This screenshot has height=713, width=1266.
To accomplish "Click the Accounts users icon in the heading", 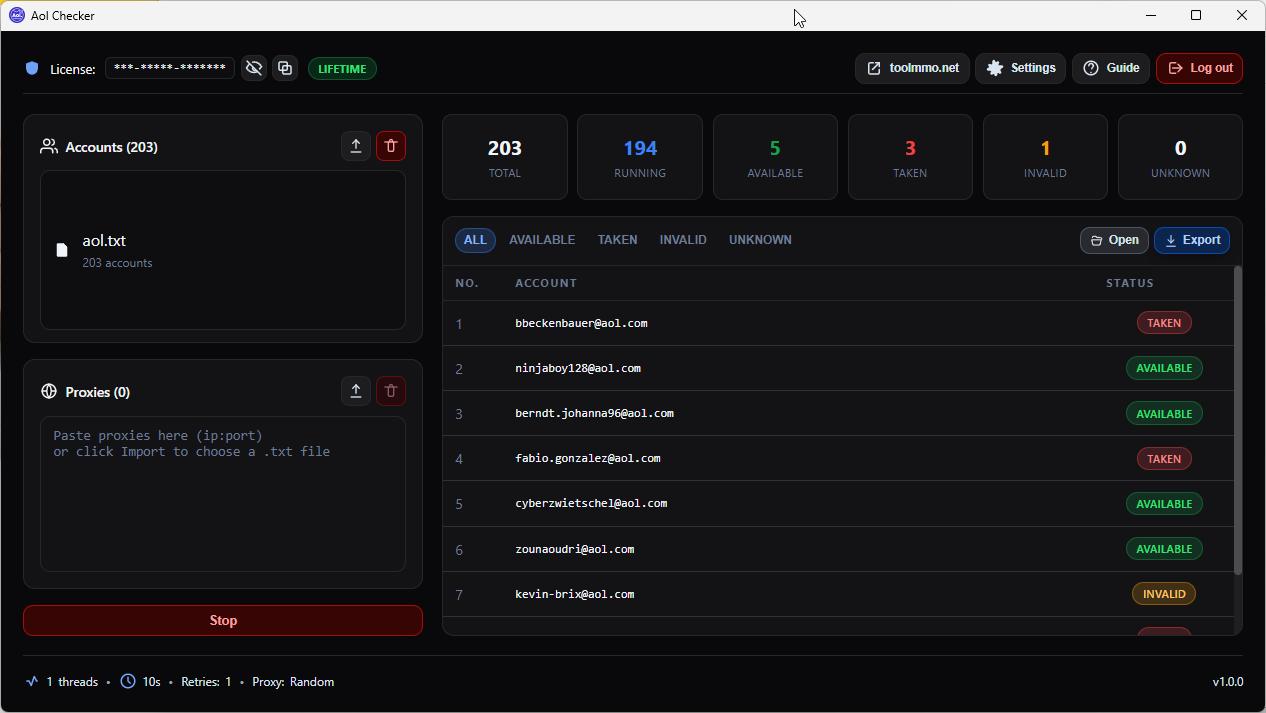I will click(48, 147).
